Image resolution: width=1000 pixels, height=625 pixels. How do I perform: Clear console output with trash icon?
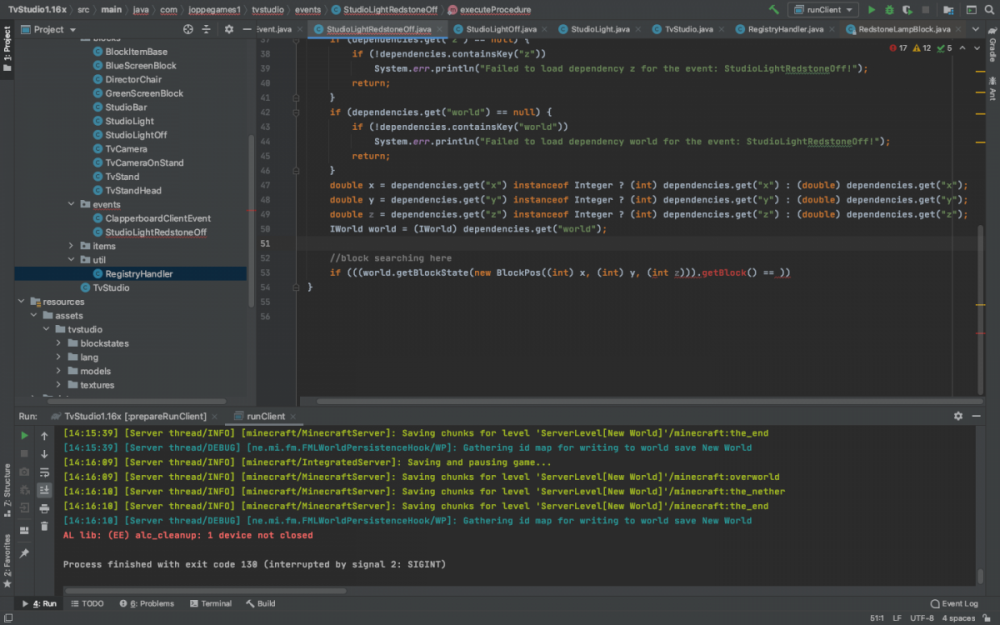(44, 526)
